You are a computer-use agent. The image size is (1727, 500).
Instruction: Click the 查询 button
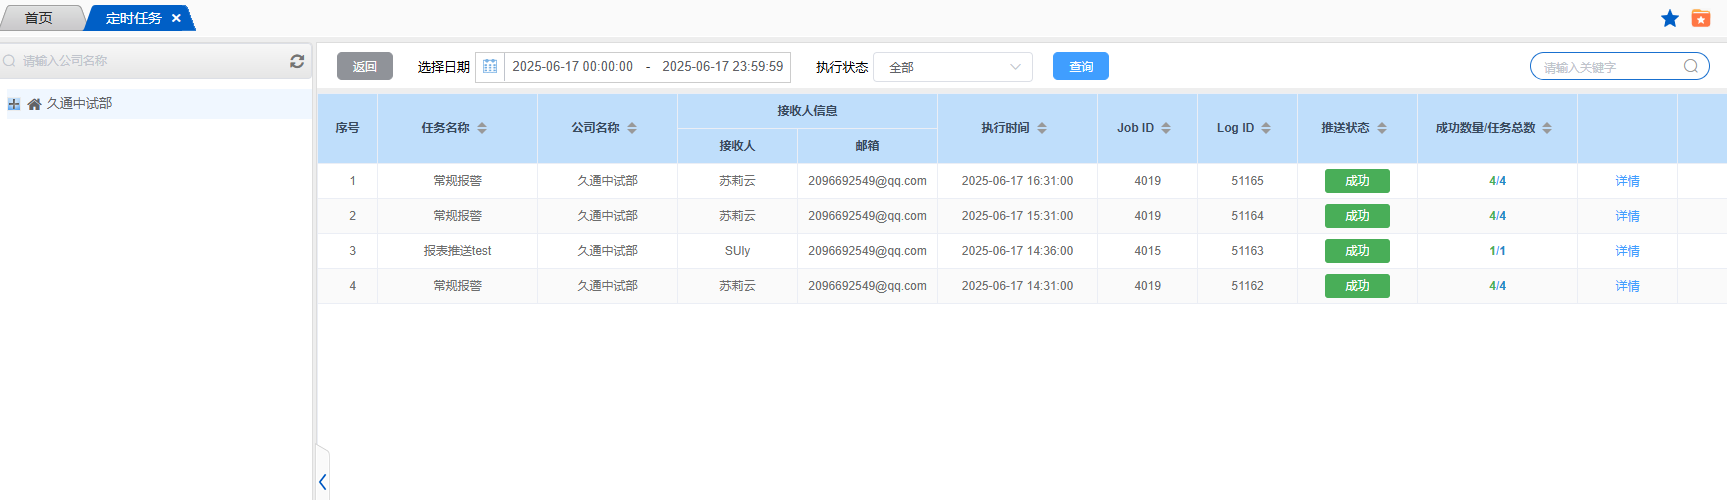pos(1080,67)
